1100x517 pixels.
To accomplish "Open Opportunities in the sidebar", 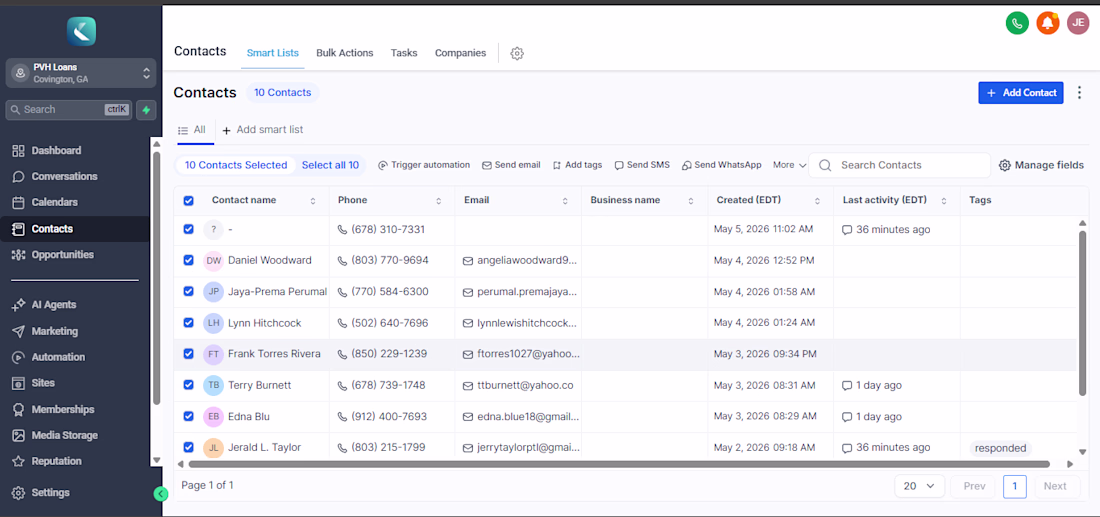I will point(62,255).
